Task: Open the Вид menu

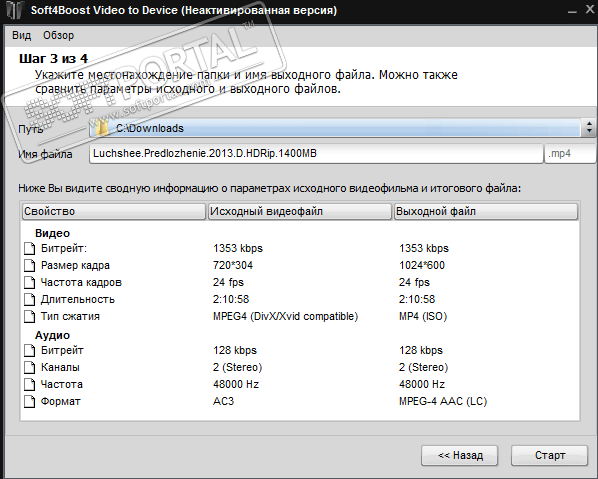Action: 21,35
